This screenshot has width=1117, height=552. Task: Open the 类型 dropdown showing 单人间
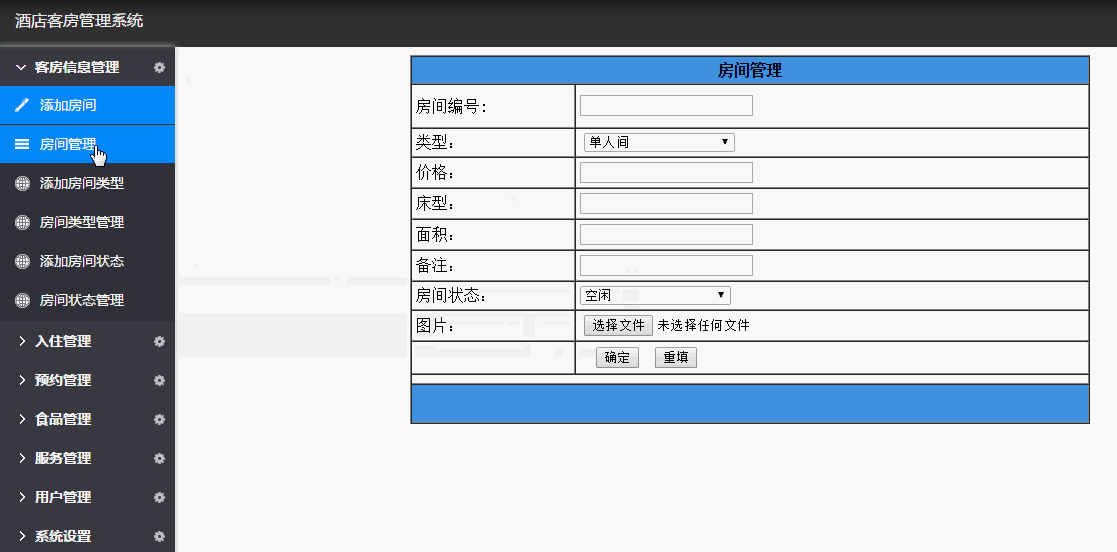point(658,143)
